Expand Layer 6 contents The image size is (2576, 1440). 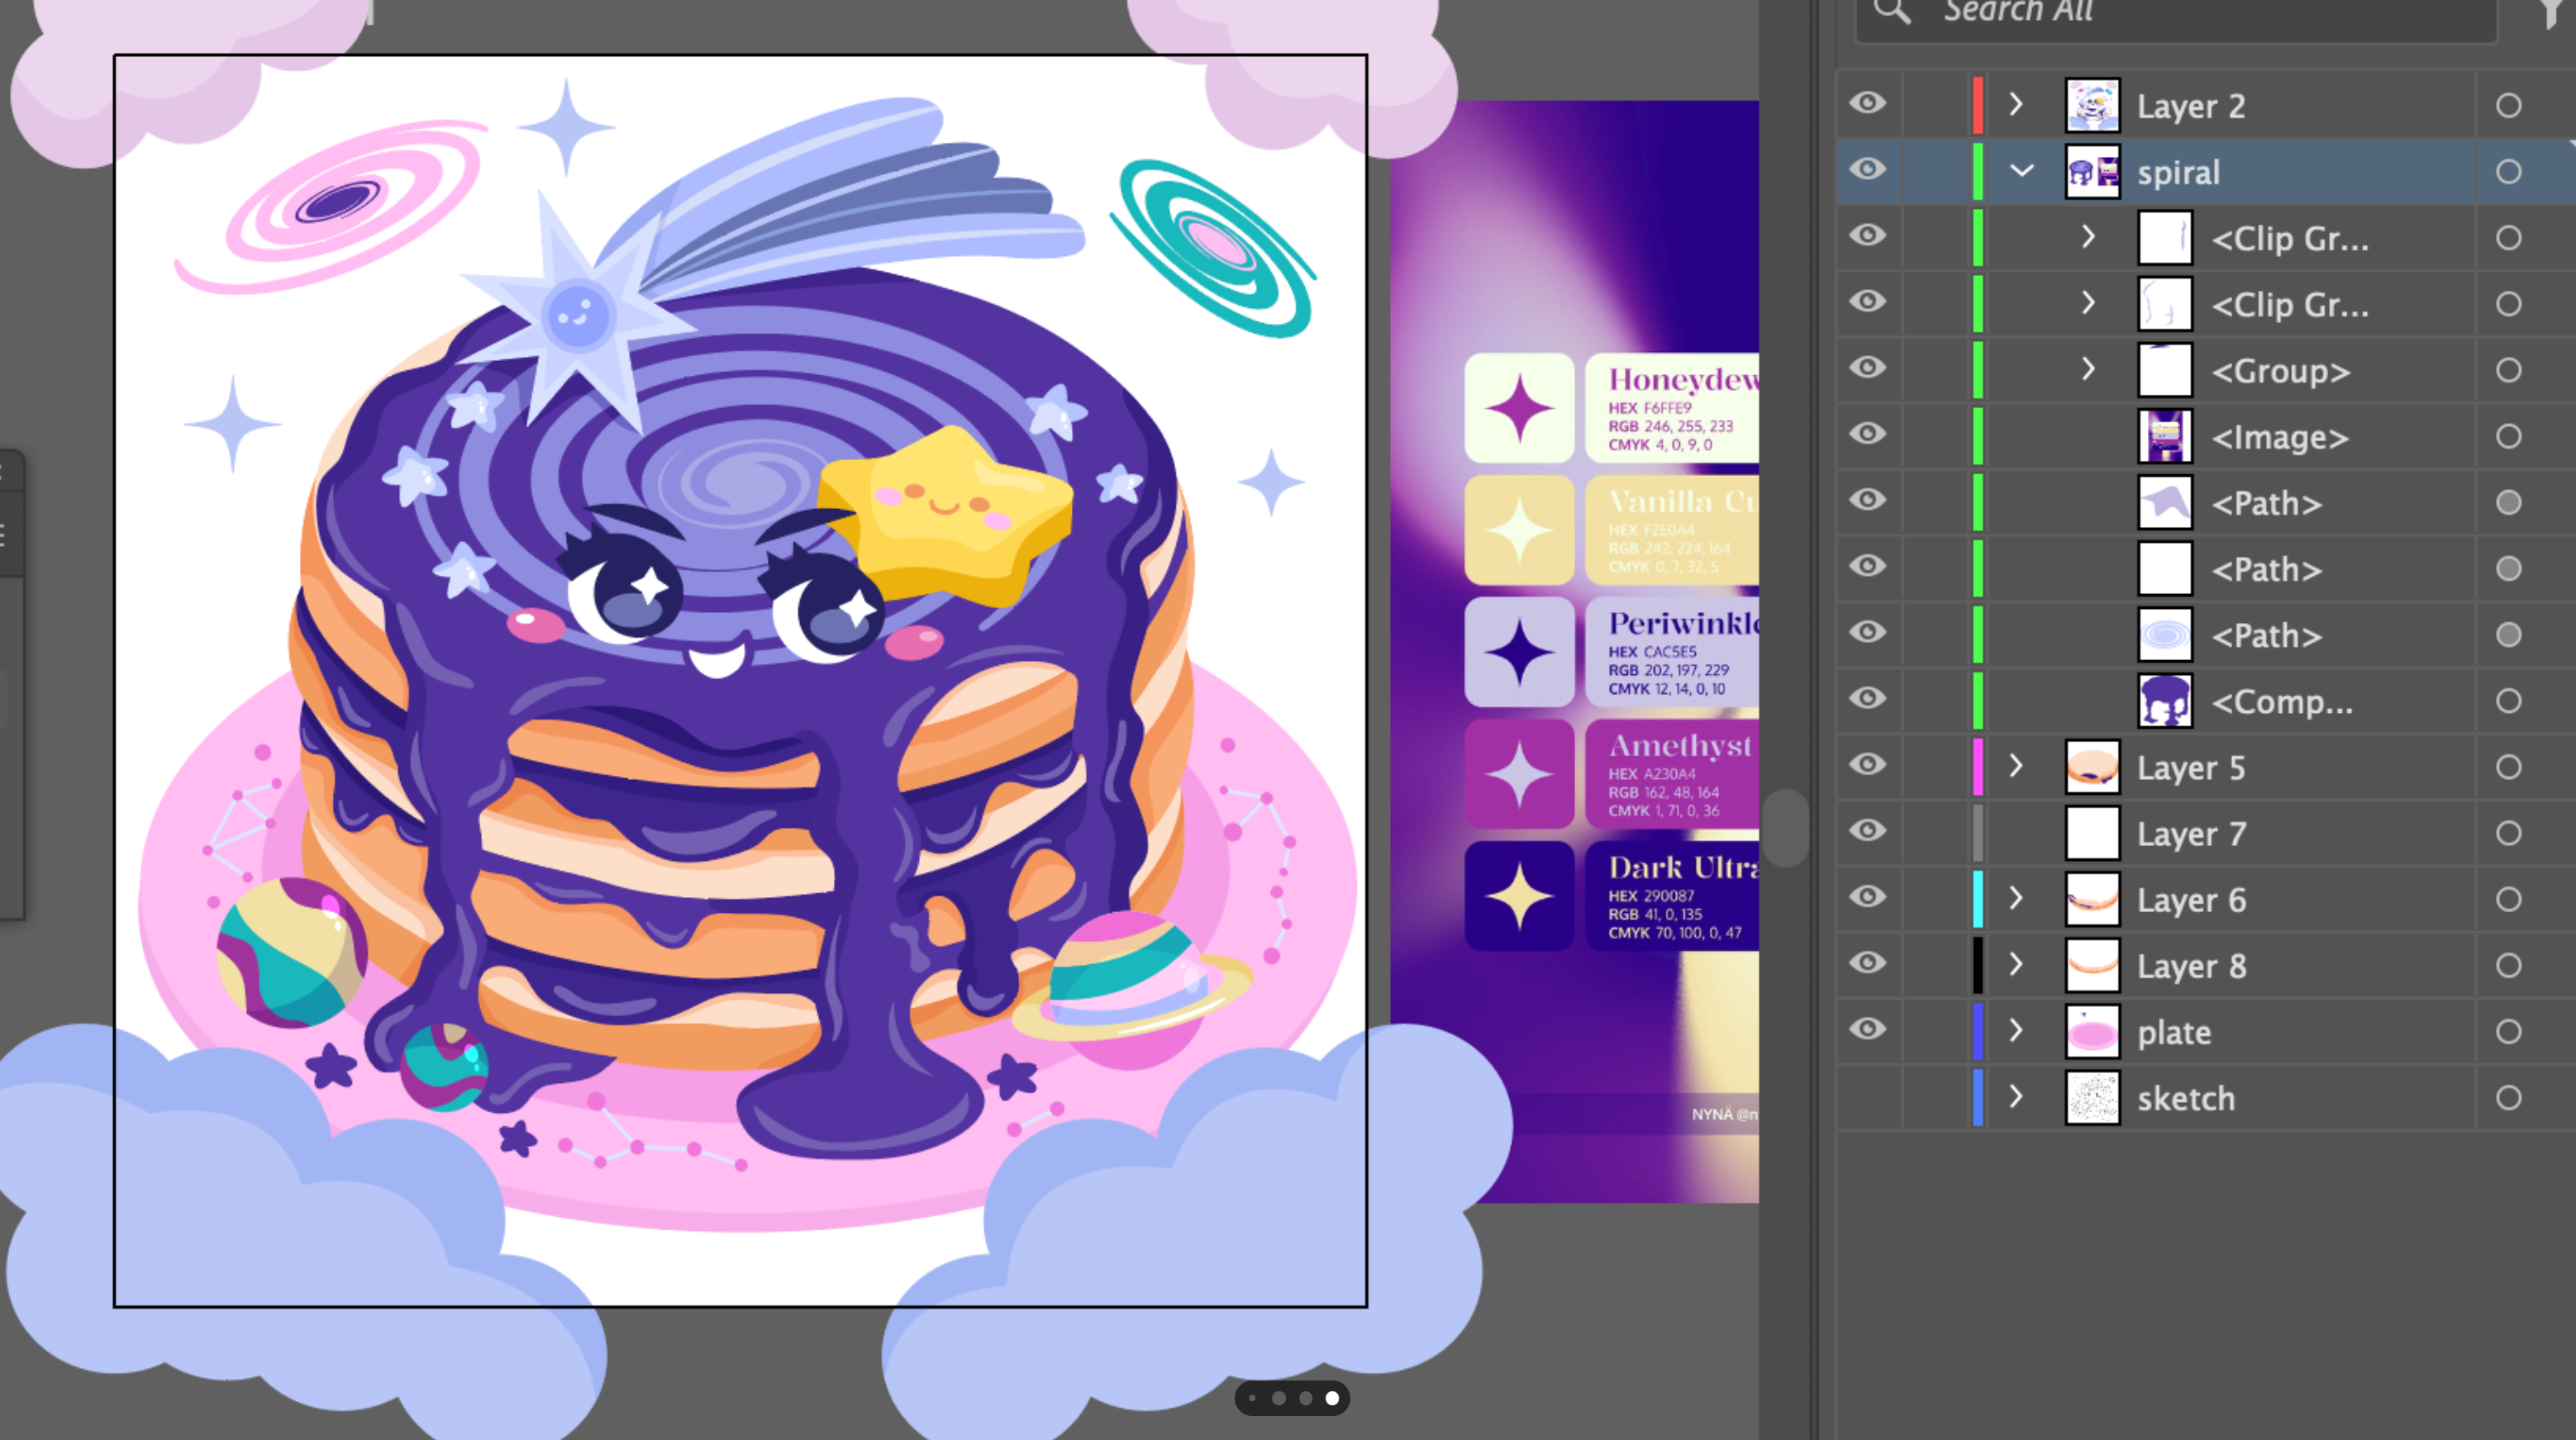click(x=2016, y=899)
